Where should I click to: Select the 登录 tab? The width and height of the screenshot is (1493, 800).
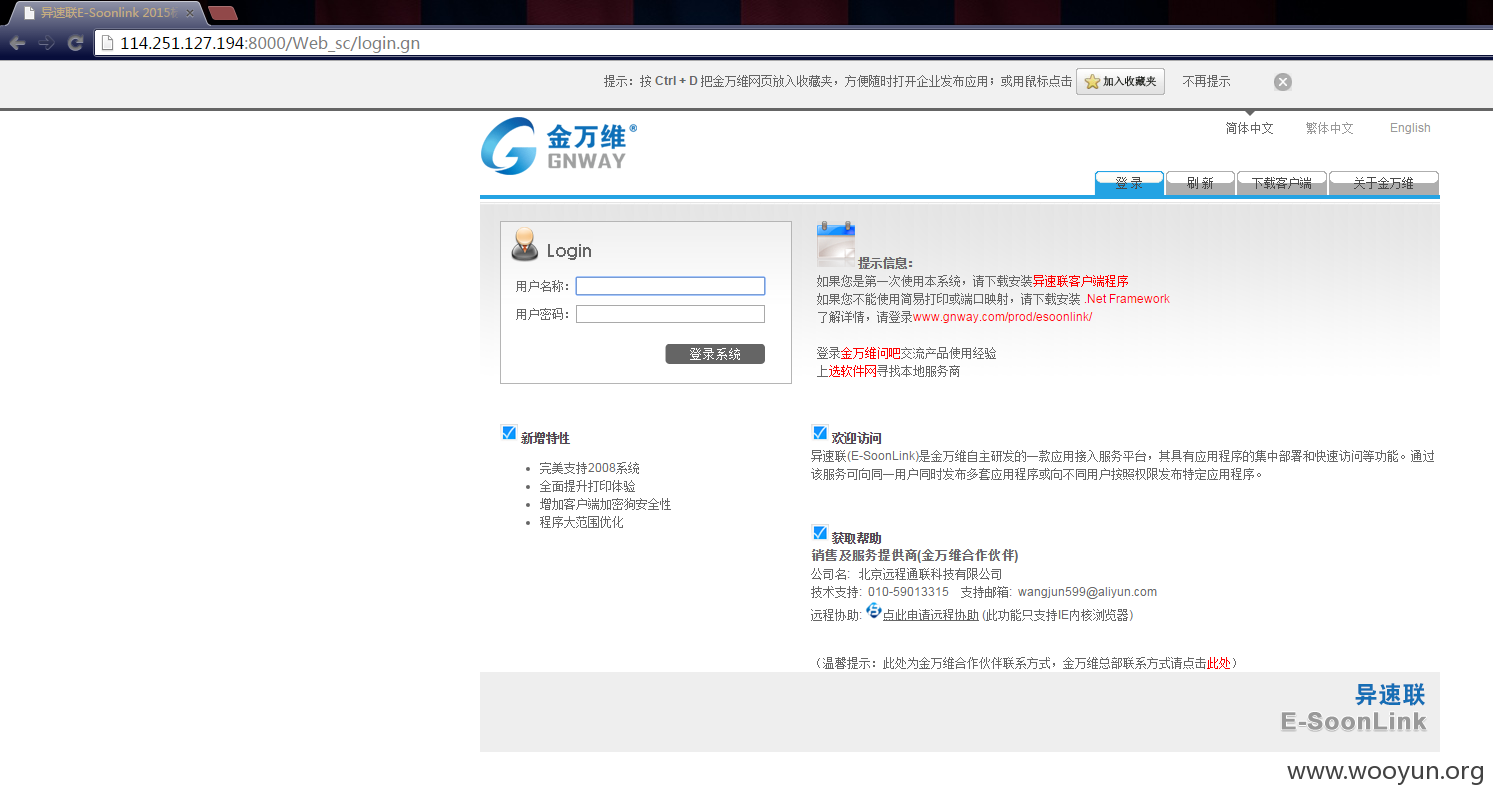coord(1129,183)
